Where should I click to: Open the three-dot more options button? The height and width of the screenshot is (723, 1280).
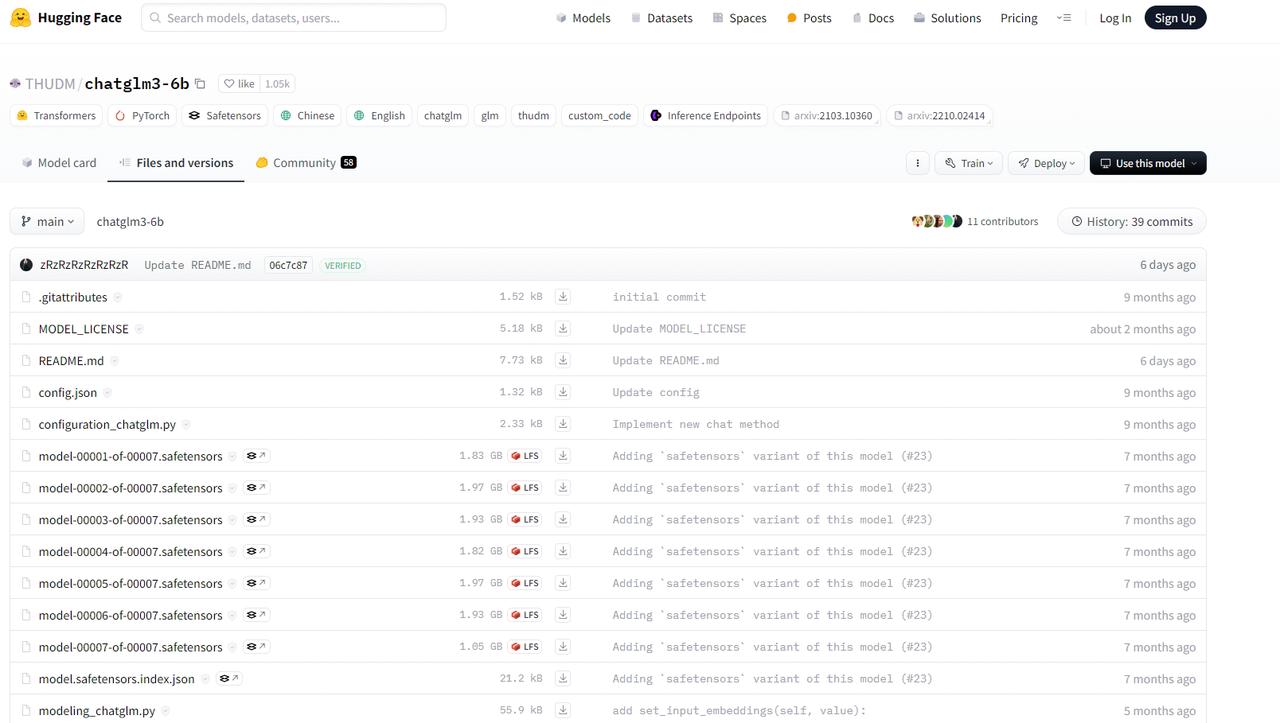pos(917,163)
